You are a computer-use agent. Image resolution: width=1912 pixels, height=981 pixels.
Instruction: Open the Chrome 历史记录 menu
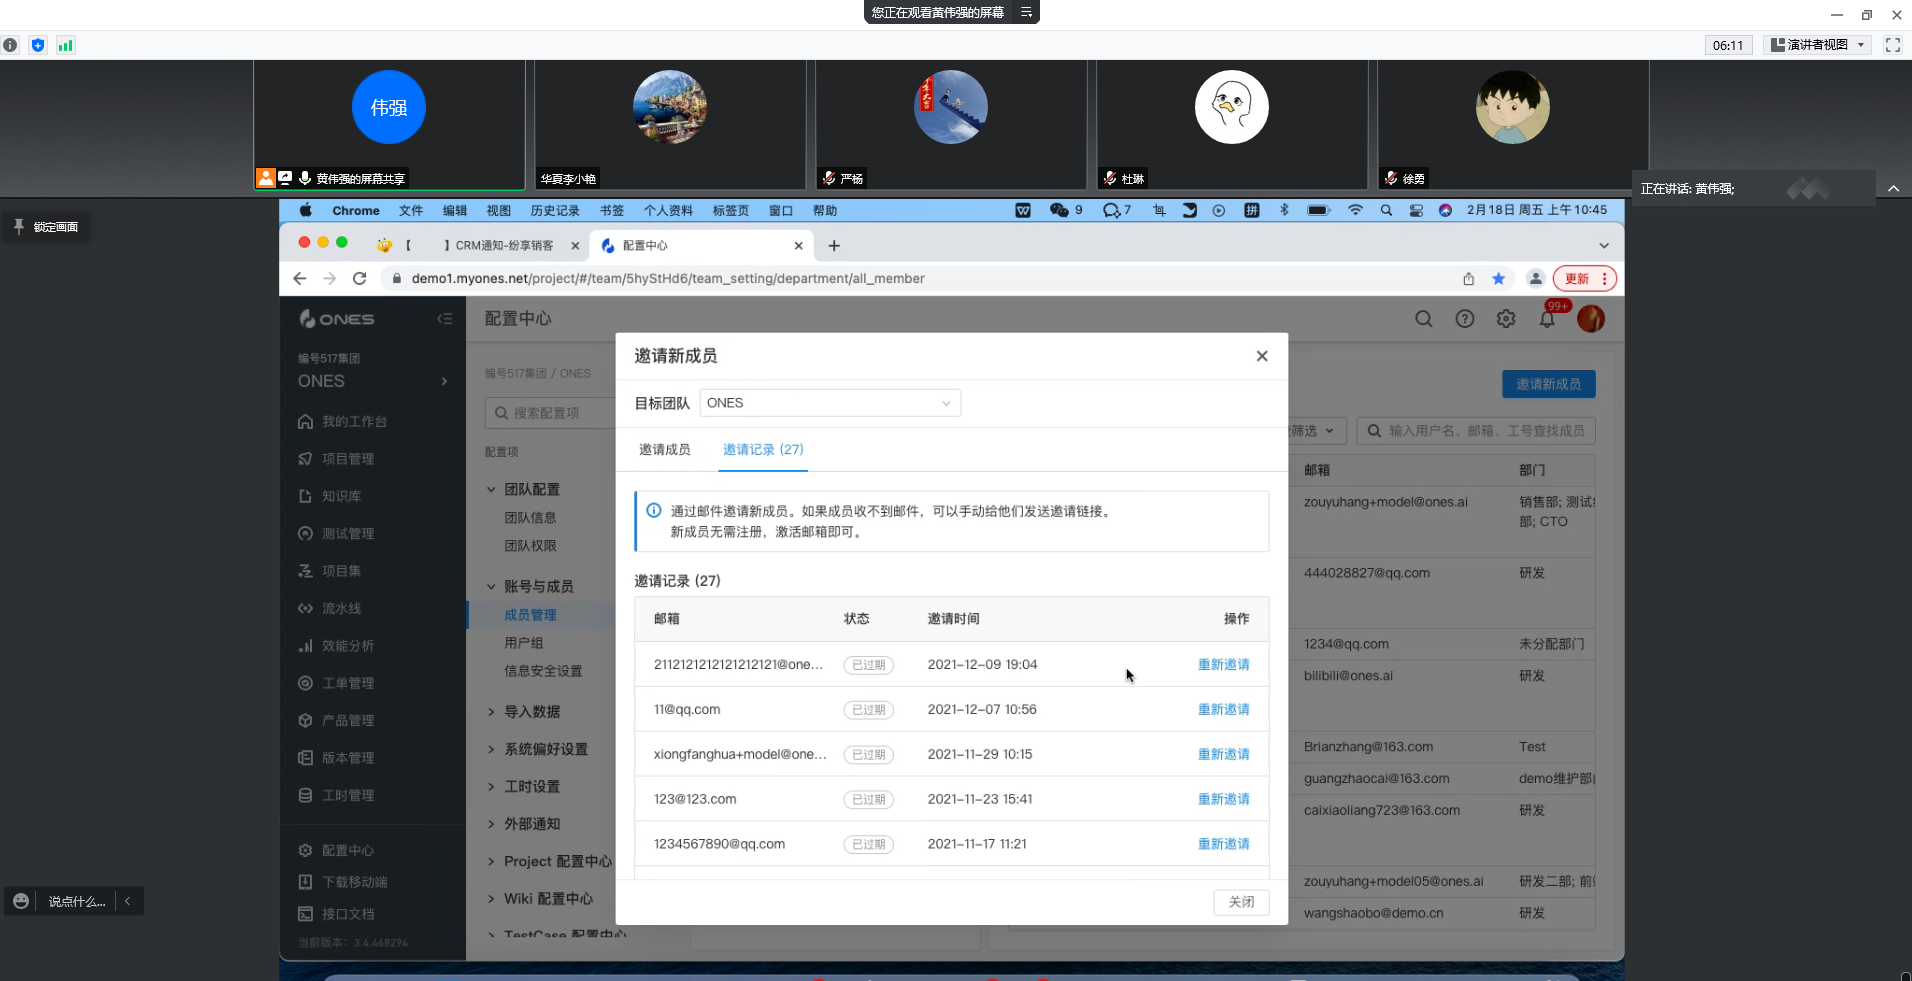coord(555,211)
